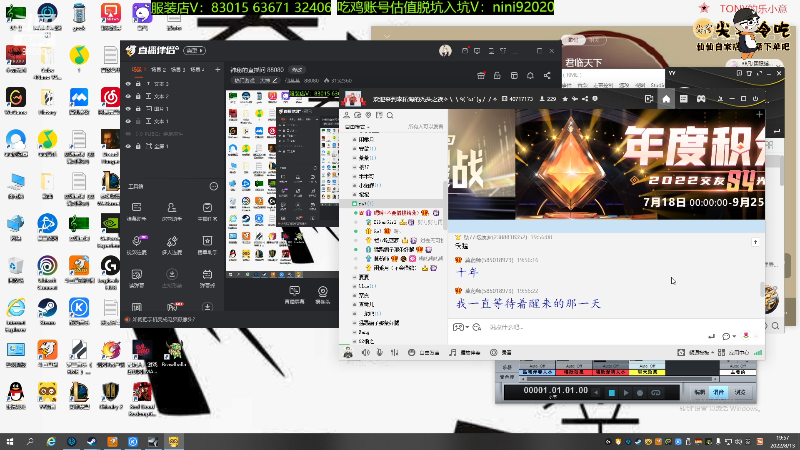Toggle visibility of the 图片 1 layer
Screen dimensions: 800x450
pos(128,109)
